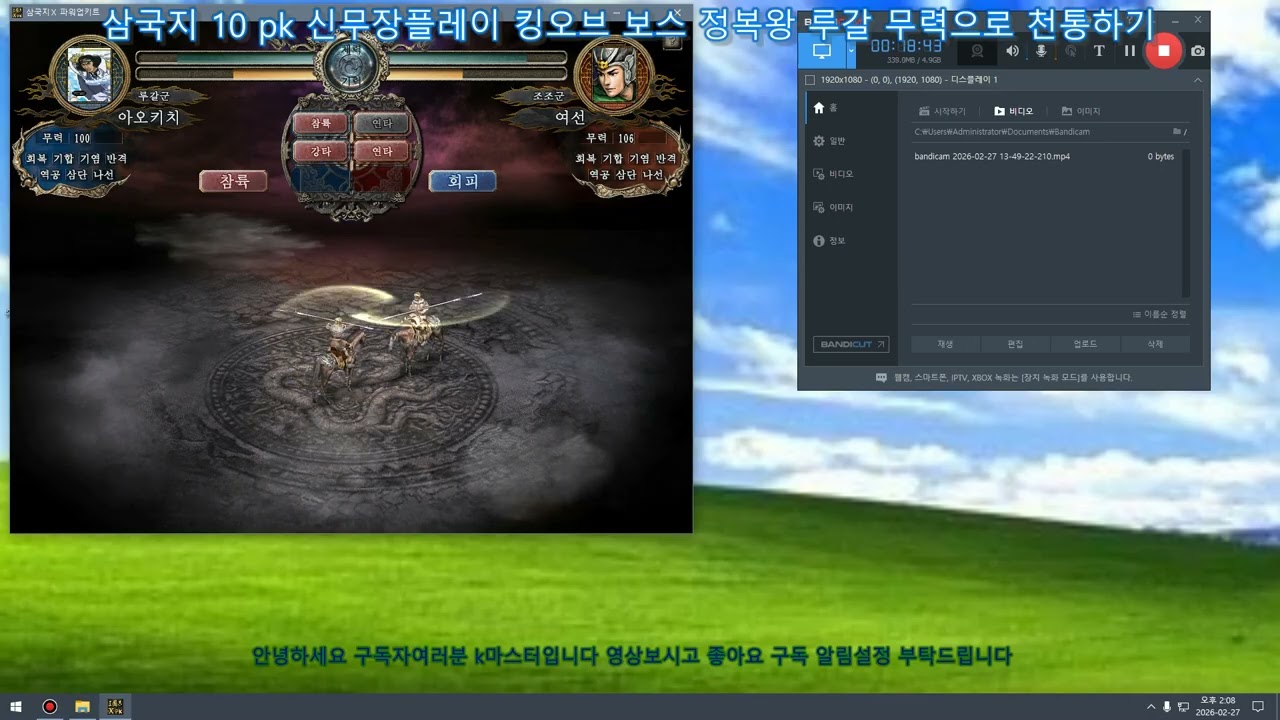The width and height of the screenshot is (1280, 720).
Task: Open 이미지 settings in Bandicam sidebar
Action: (833, 207)
